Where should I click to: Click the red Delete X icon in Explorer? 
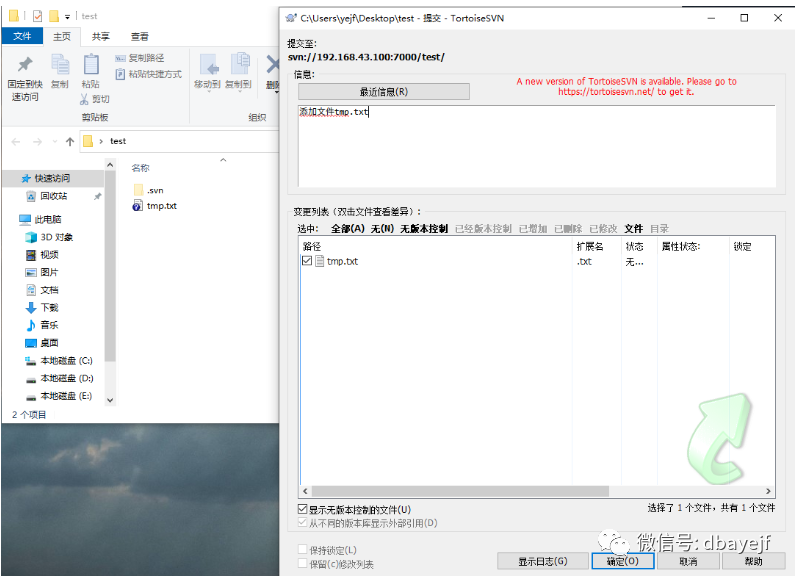pyautogui.click(x=273, y=65)
